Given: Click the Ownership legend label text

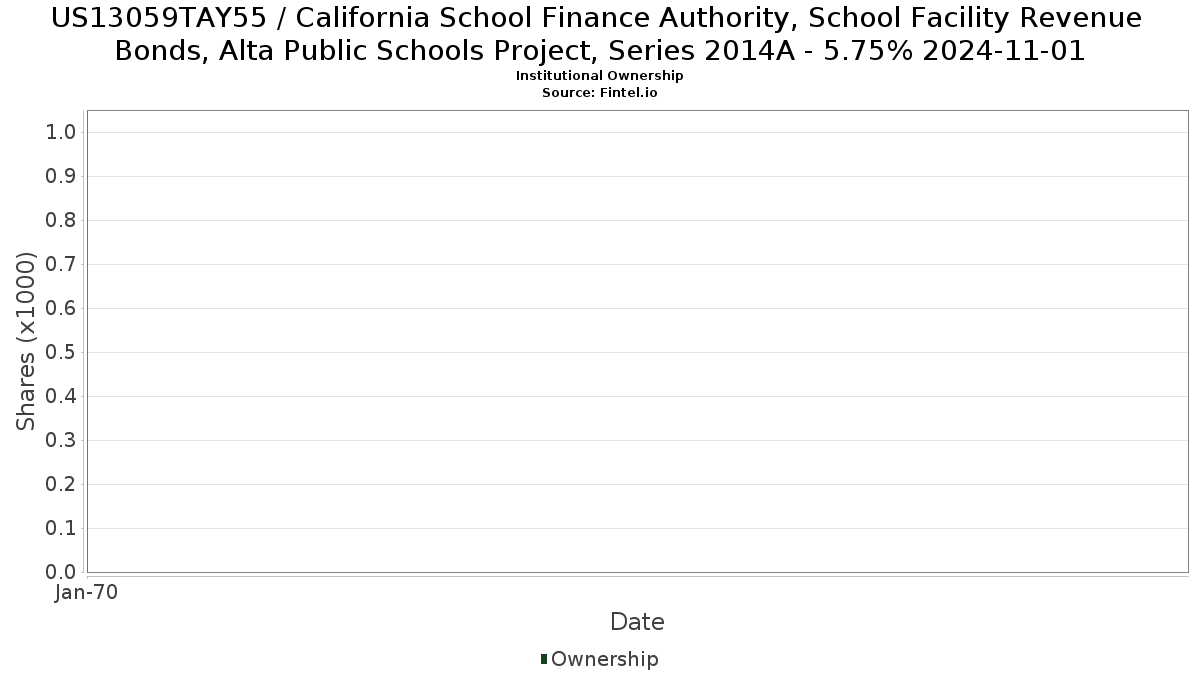Looking at the screenshot, I should coord(604,659).
